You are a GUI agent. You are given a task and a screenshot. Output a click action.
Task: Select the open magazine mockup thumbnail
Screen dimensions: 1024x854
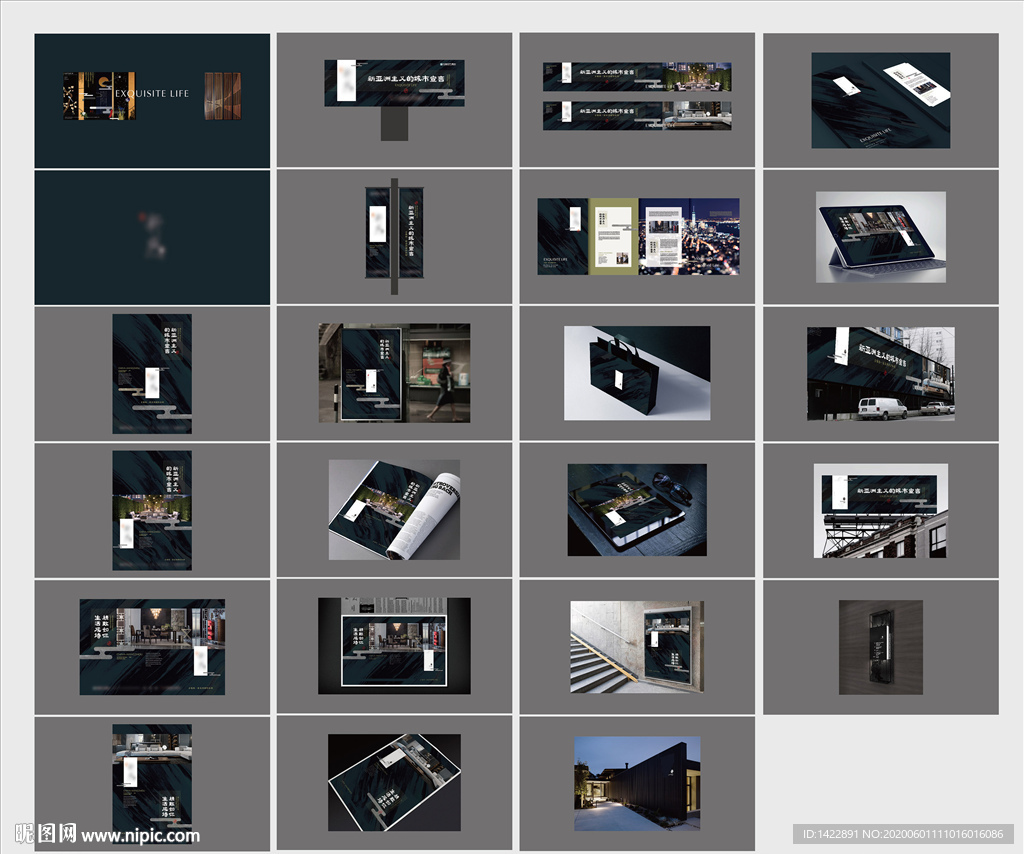pyautogui.click(x=394, y=510)
